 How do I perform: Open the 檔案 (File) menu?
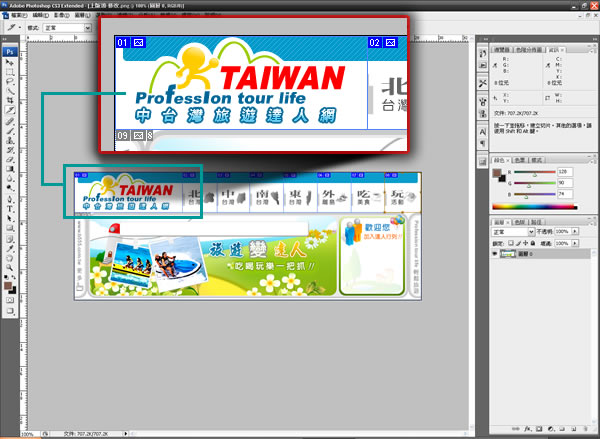[x=19, y=15]
